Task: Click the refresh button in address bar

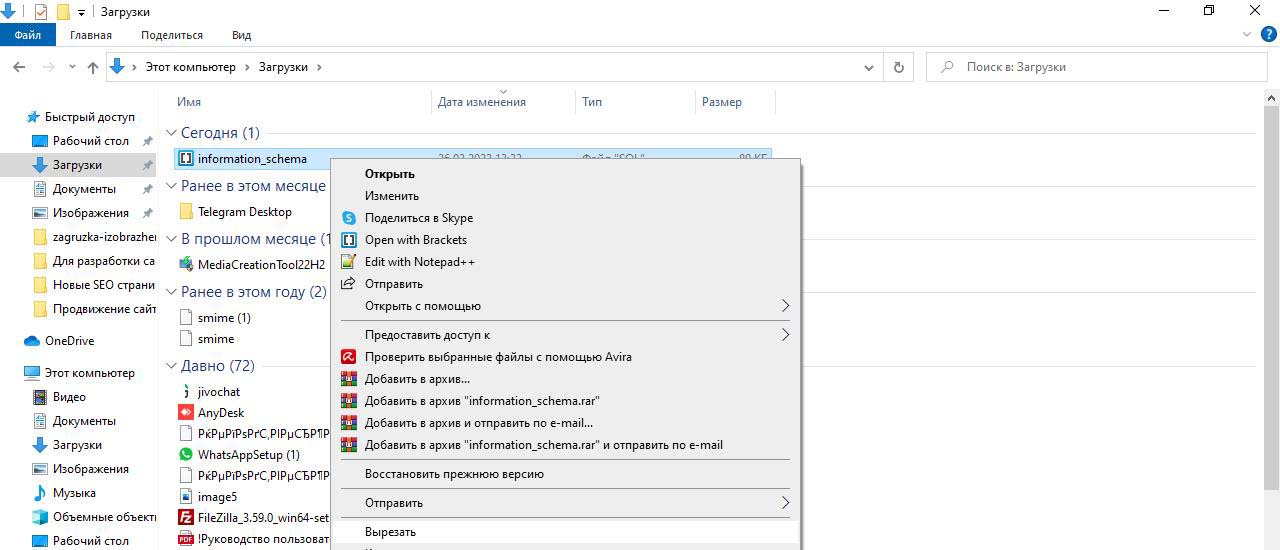Action: click(898, 67)
